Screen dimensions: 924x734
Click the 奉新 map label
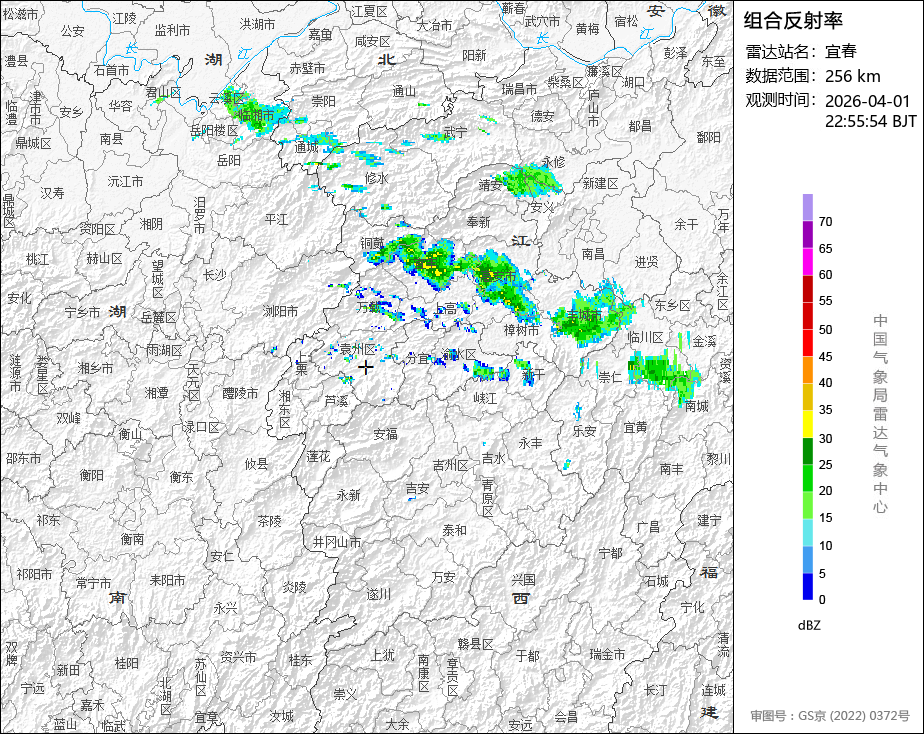[478, 222]
